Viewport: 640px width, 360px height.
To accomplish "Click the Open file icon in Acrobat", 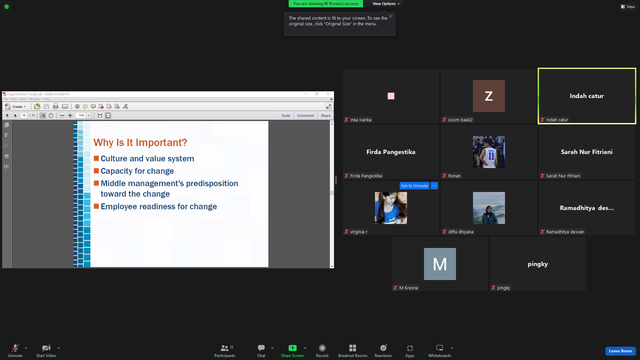I will pos(37,107).
